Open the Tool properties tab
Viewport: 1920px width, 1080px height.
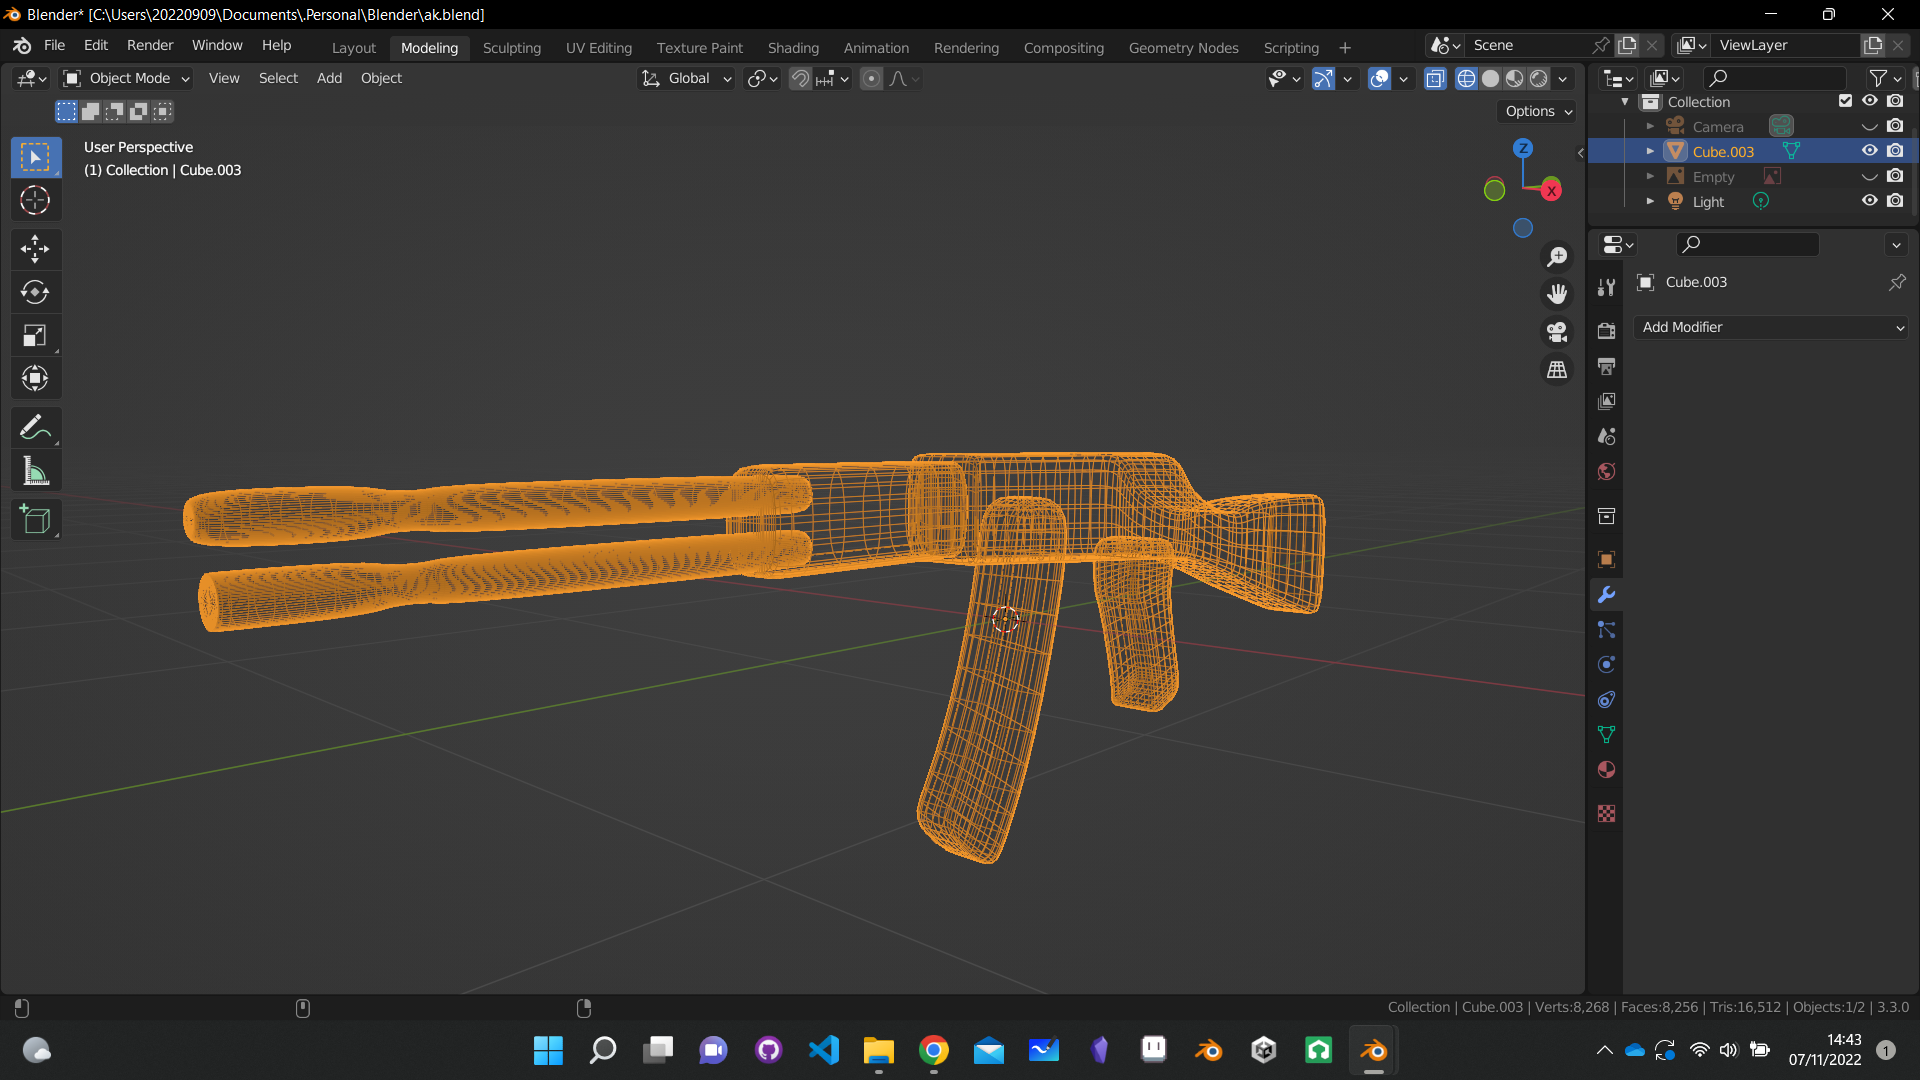coord(1606,287)
